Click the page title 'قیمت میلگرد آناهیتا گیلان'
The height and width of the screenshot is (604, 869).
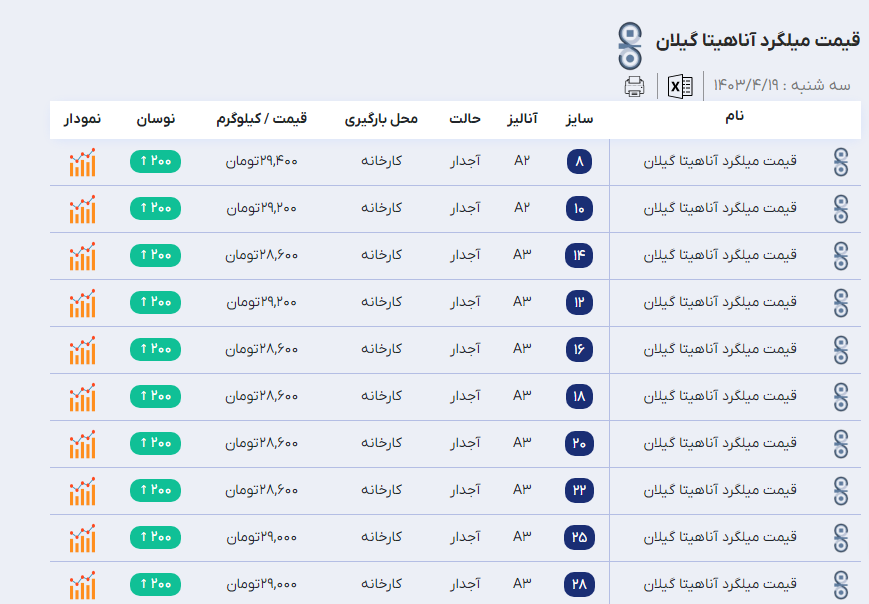[x=758, y=42]
